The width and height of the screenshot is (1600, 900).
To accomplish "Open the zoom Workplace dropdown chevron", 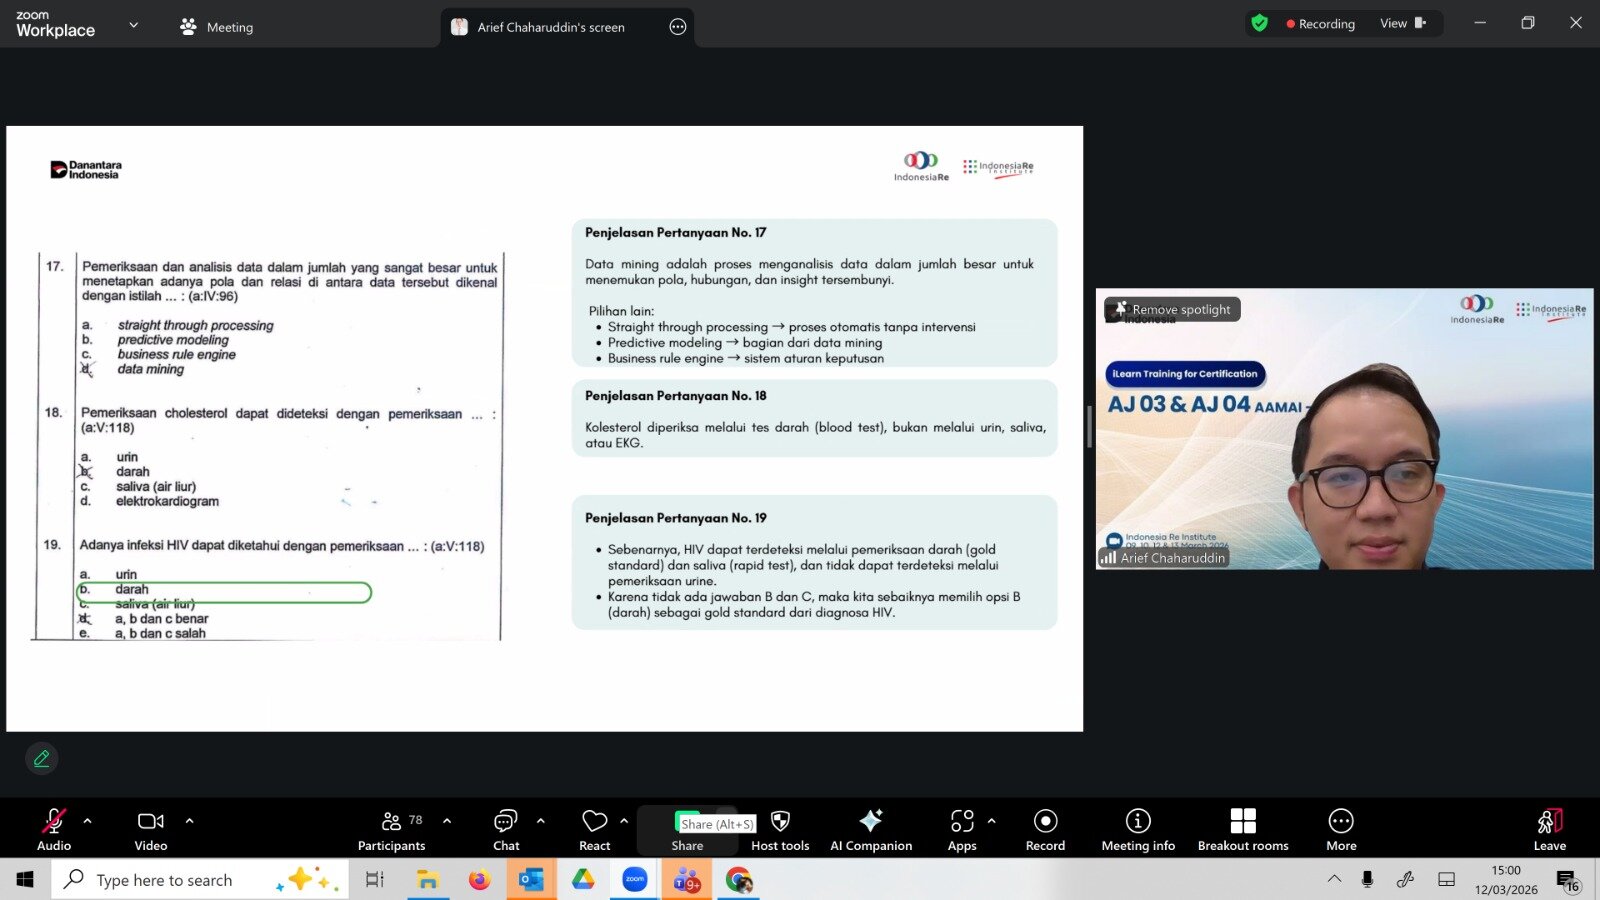I will coord(134,25).
